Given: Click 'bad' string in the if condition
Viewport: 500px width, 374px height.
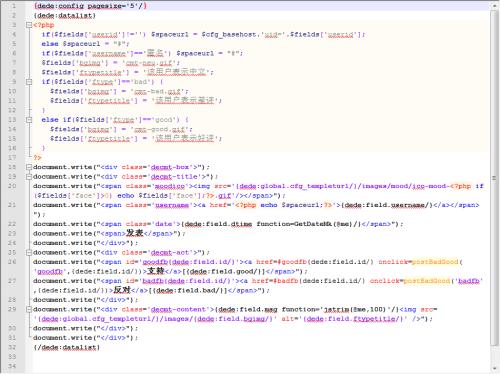Looking at the screenshot, I should (x=142, y=82).
